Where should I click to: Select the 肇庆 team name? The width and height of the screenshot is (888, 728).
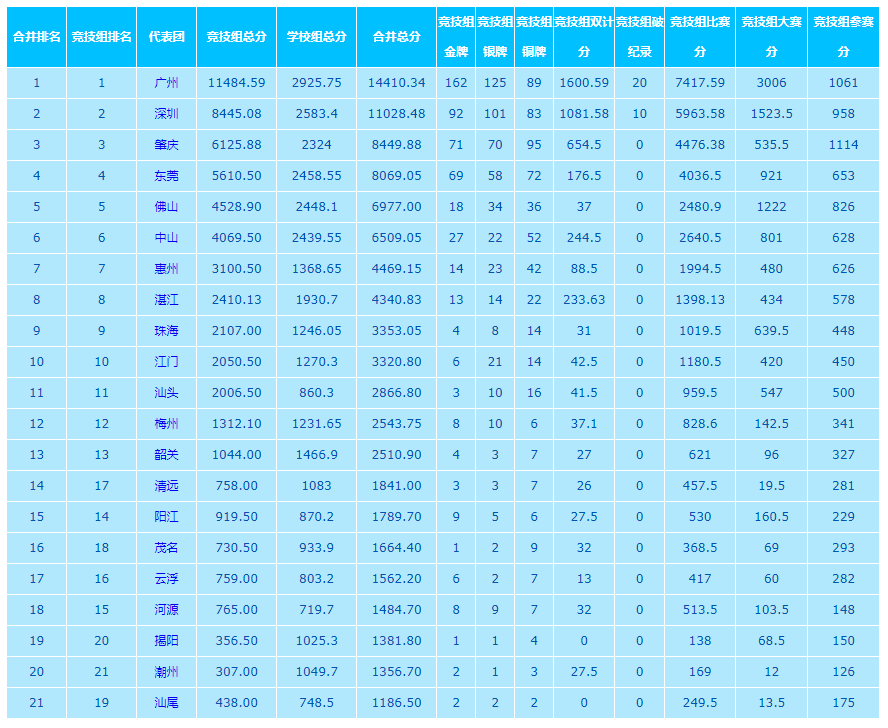pyautogui.click(x=166, y=145)
